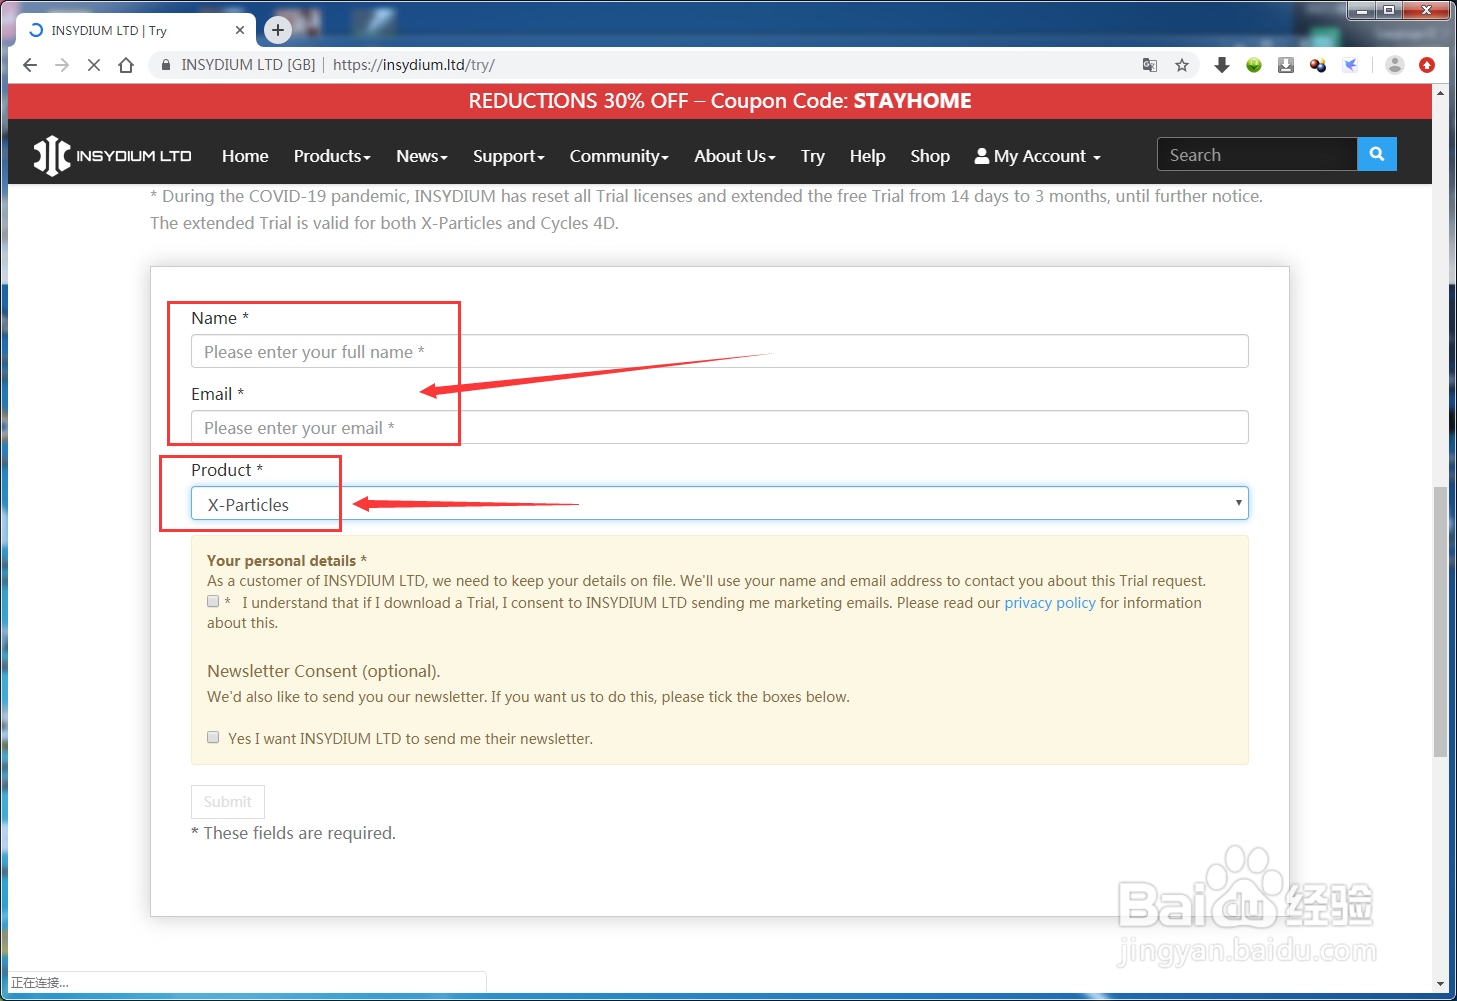
Task: Click the INSYDIUM LTD logo
Action: coord(112,156)
